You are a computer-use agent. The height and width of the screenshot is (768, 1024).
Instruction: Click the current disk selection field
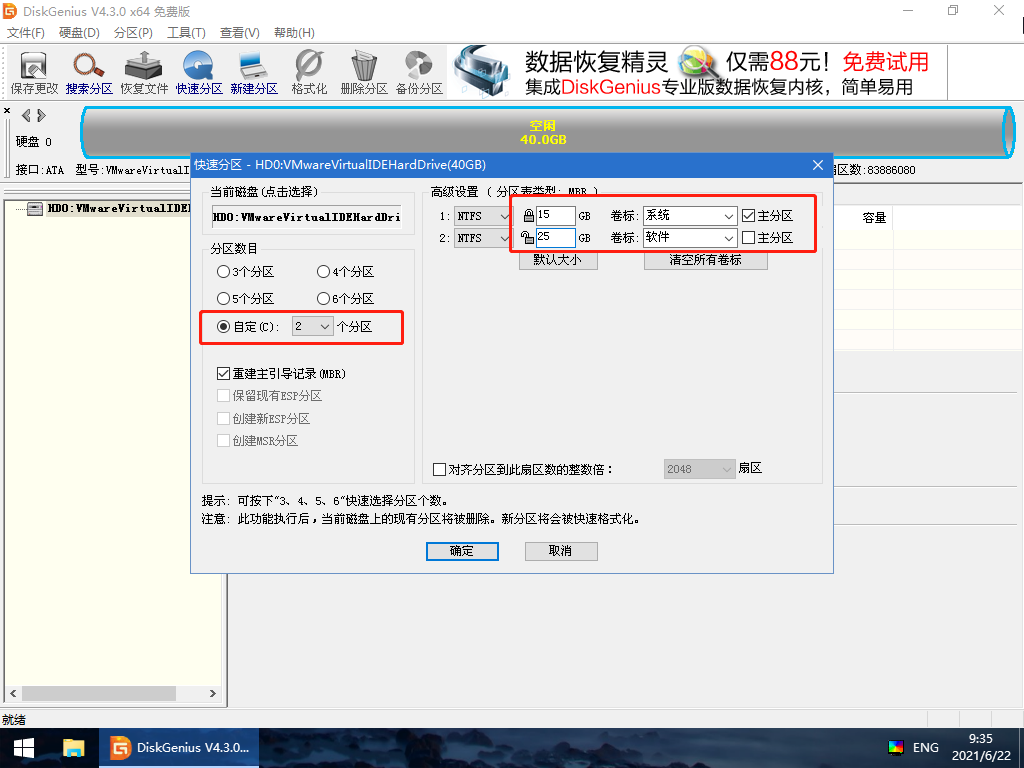(x=307, y=217)
